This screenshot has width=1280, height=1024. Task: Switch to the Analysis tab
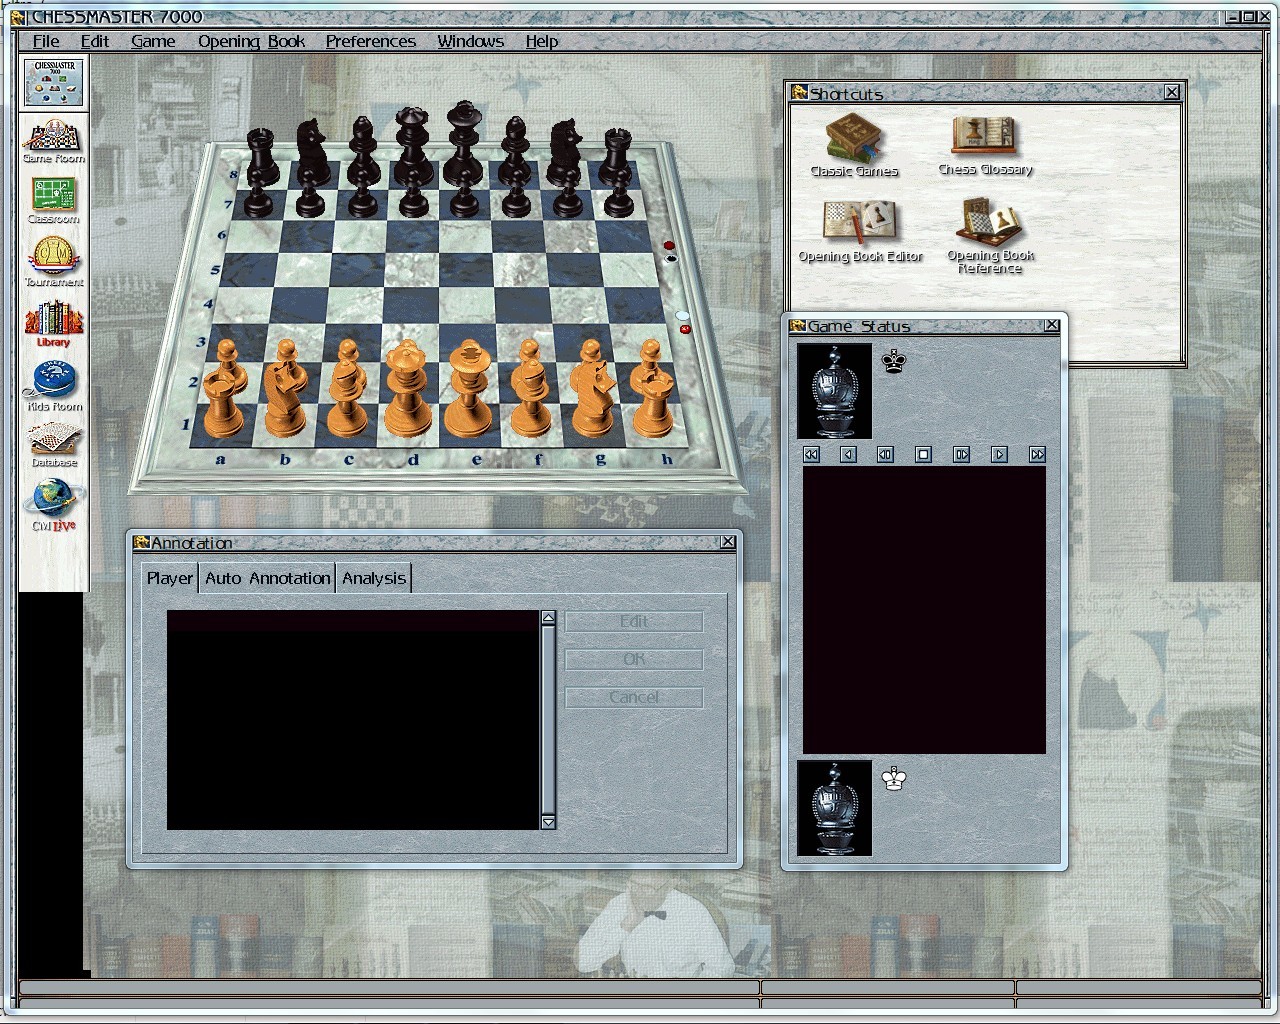coord(374,578)
